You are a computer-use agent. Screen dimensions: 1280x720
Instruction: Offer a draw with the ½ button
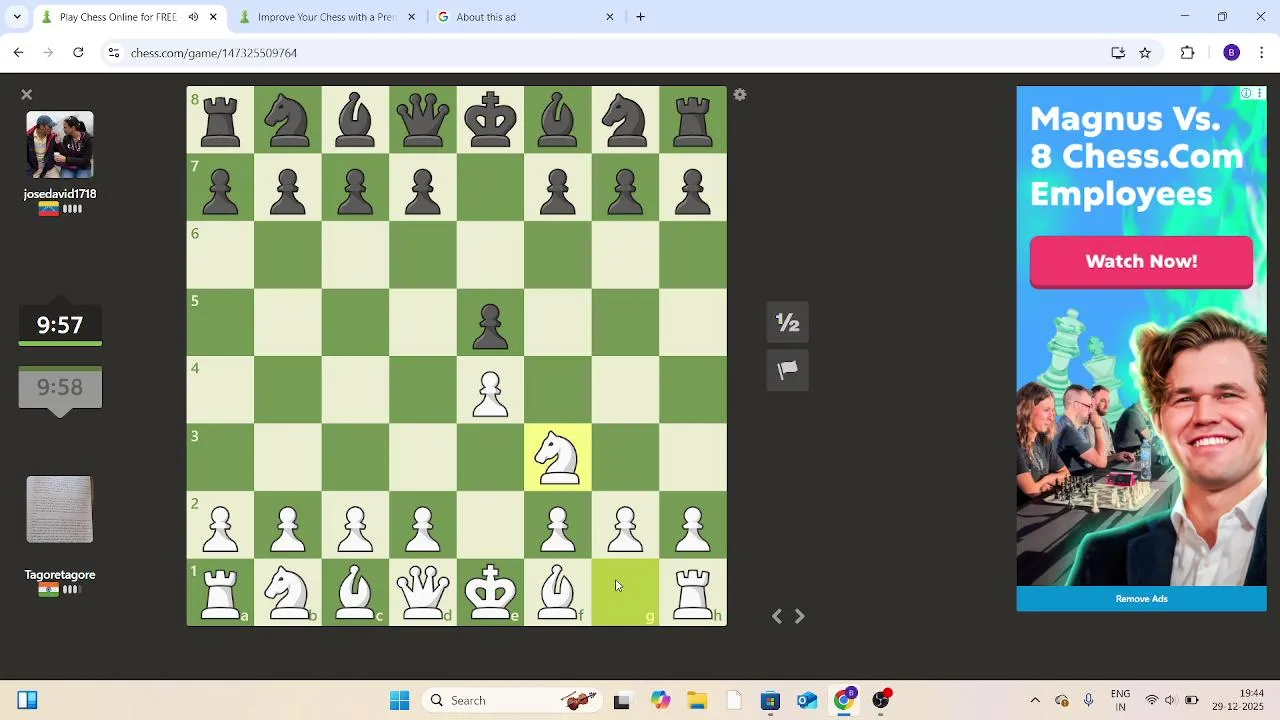pyautogui.click(x=788, y=323)
